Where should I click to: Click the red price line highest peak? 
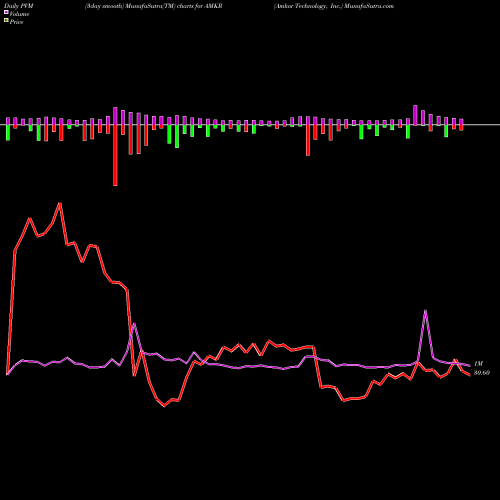[60, 203]
